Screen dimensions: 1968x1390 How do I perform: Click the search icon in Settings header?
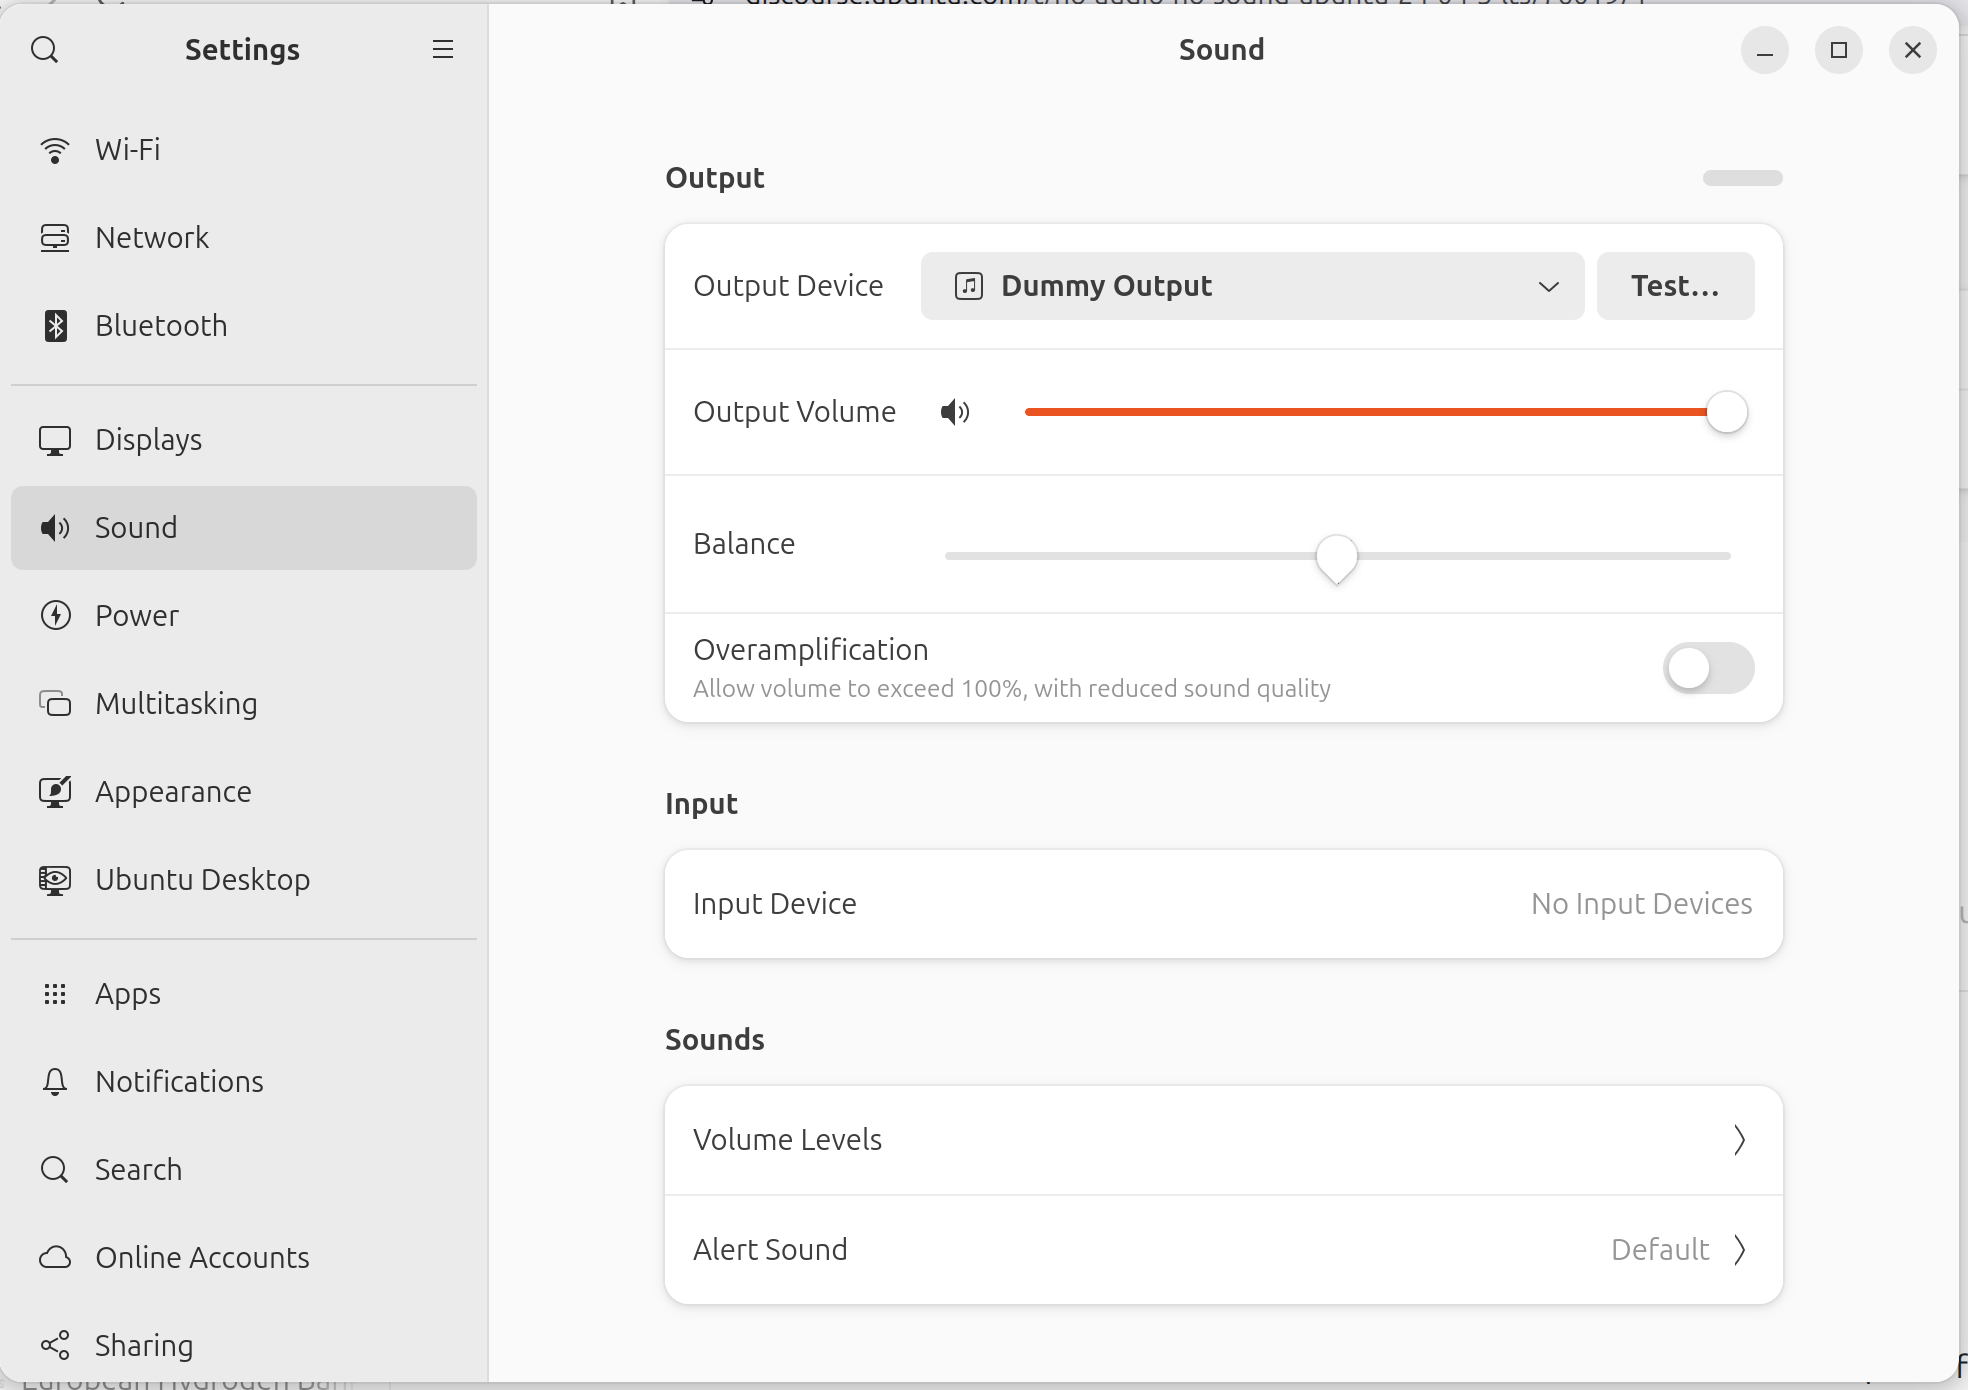coord(45,50)
